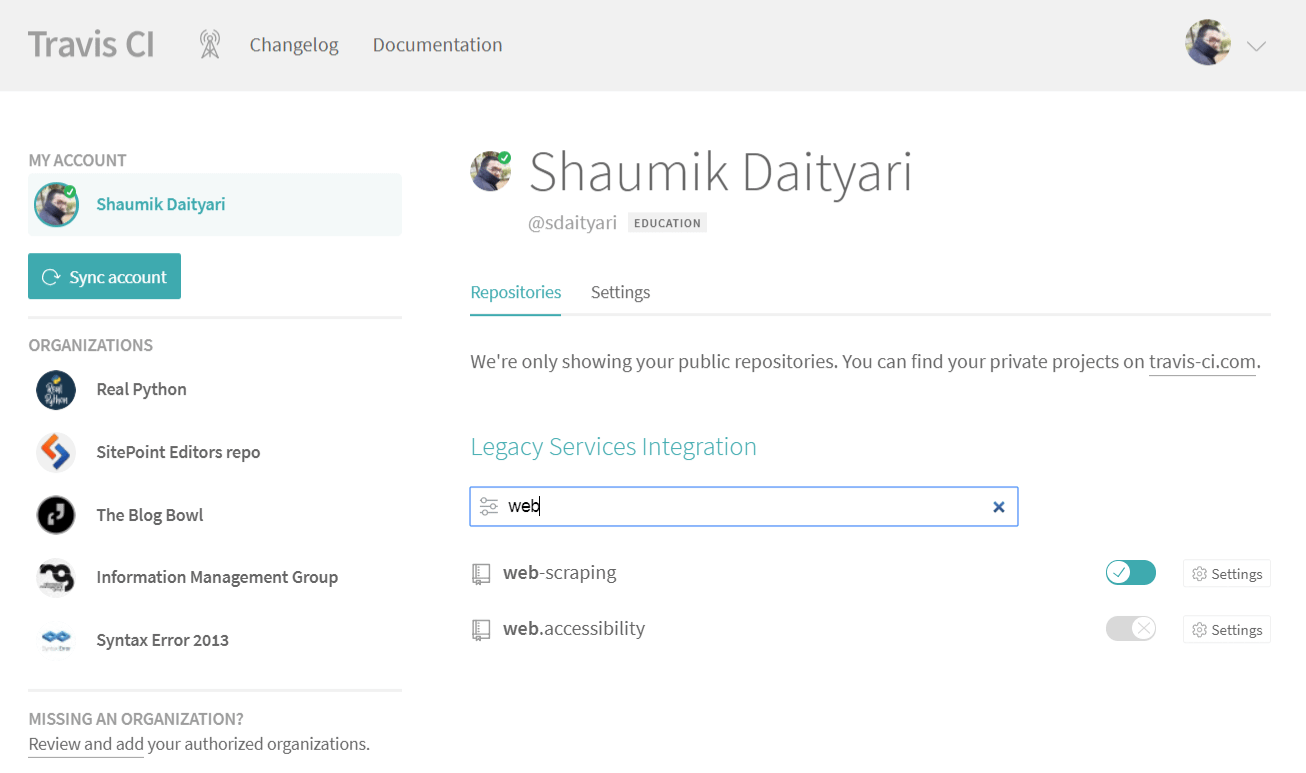
Task: Disable the web-scraping repository toggle
Action: click(x=1130, y=572)
